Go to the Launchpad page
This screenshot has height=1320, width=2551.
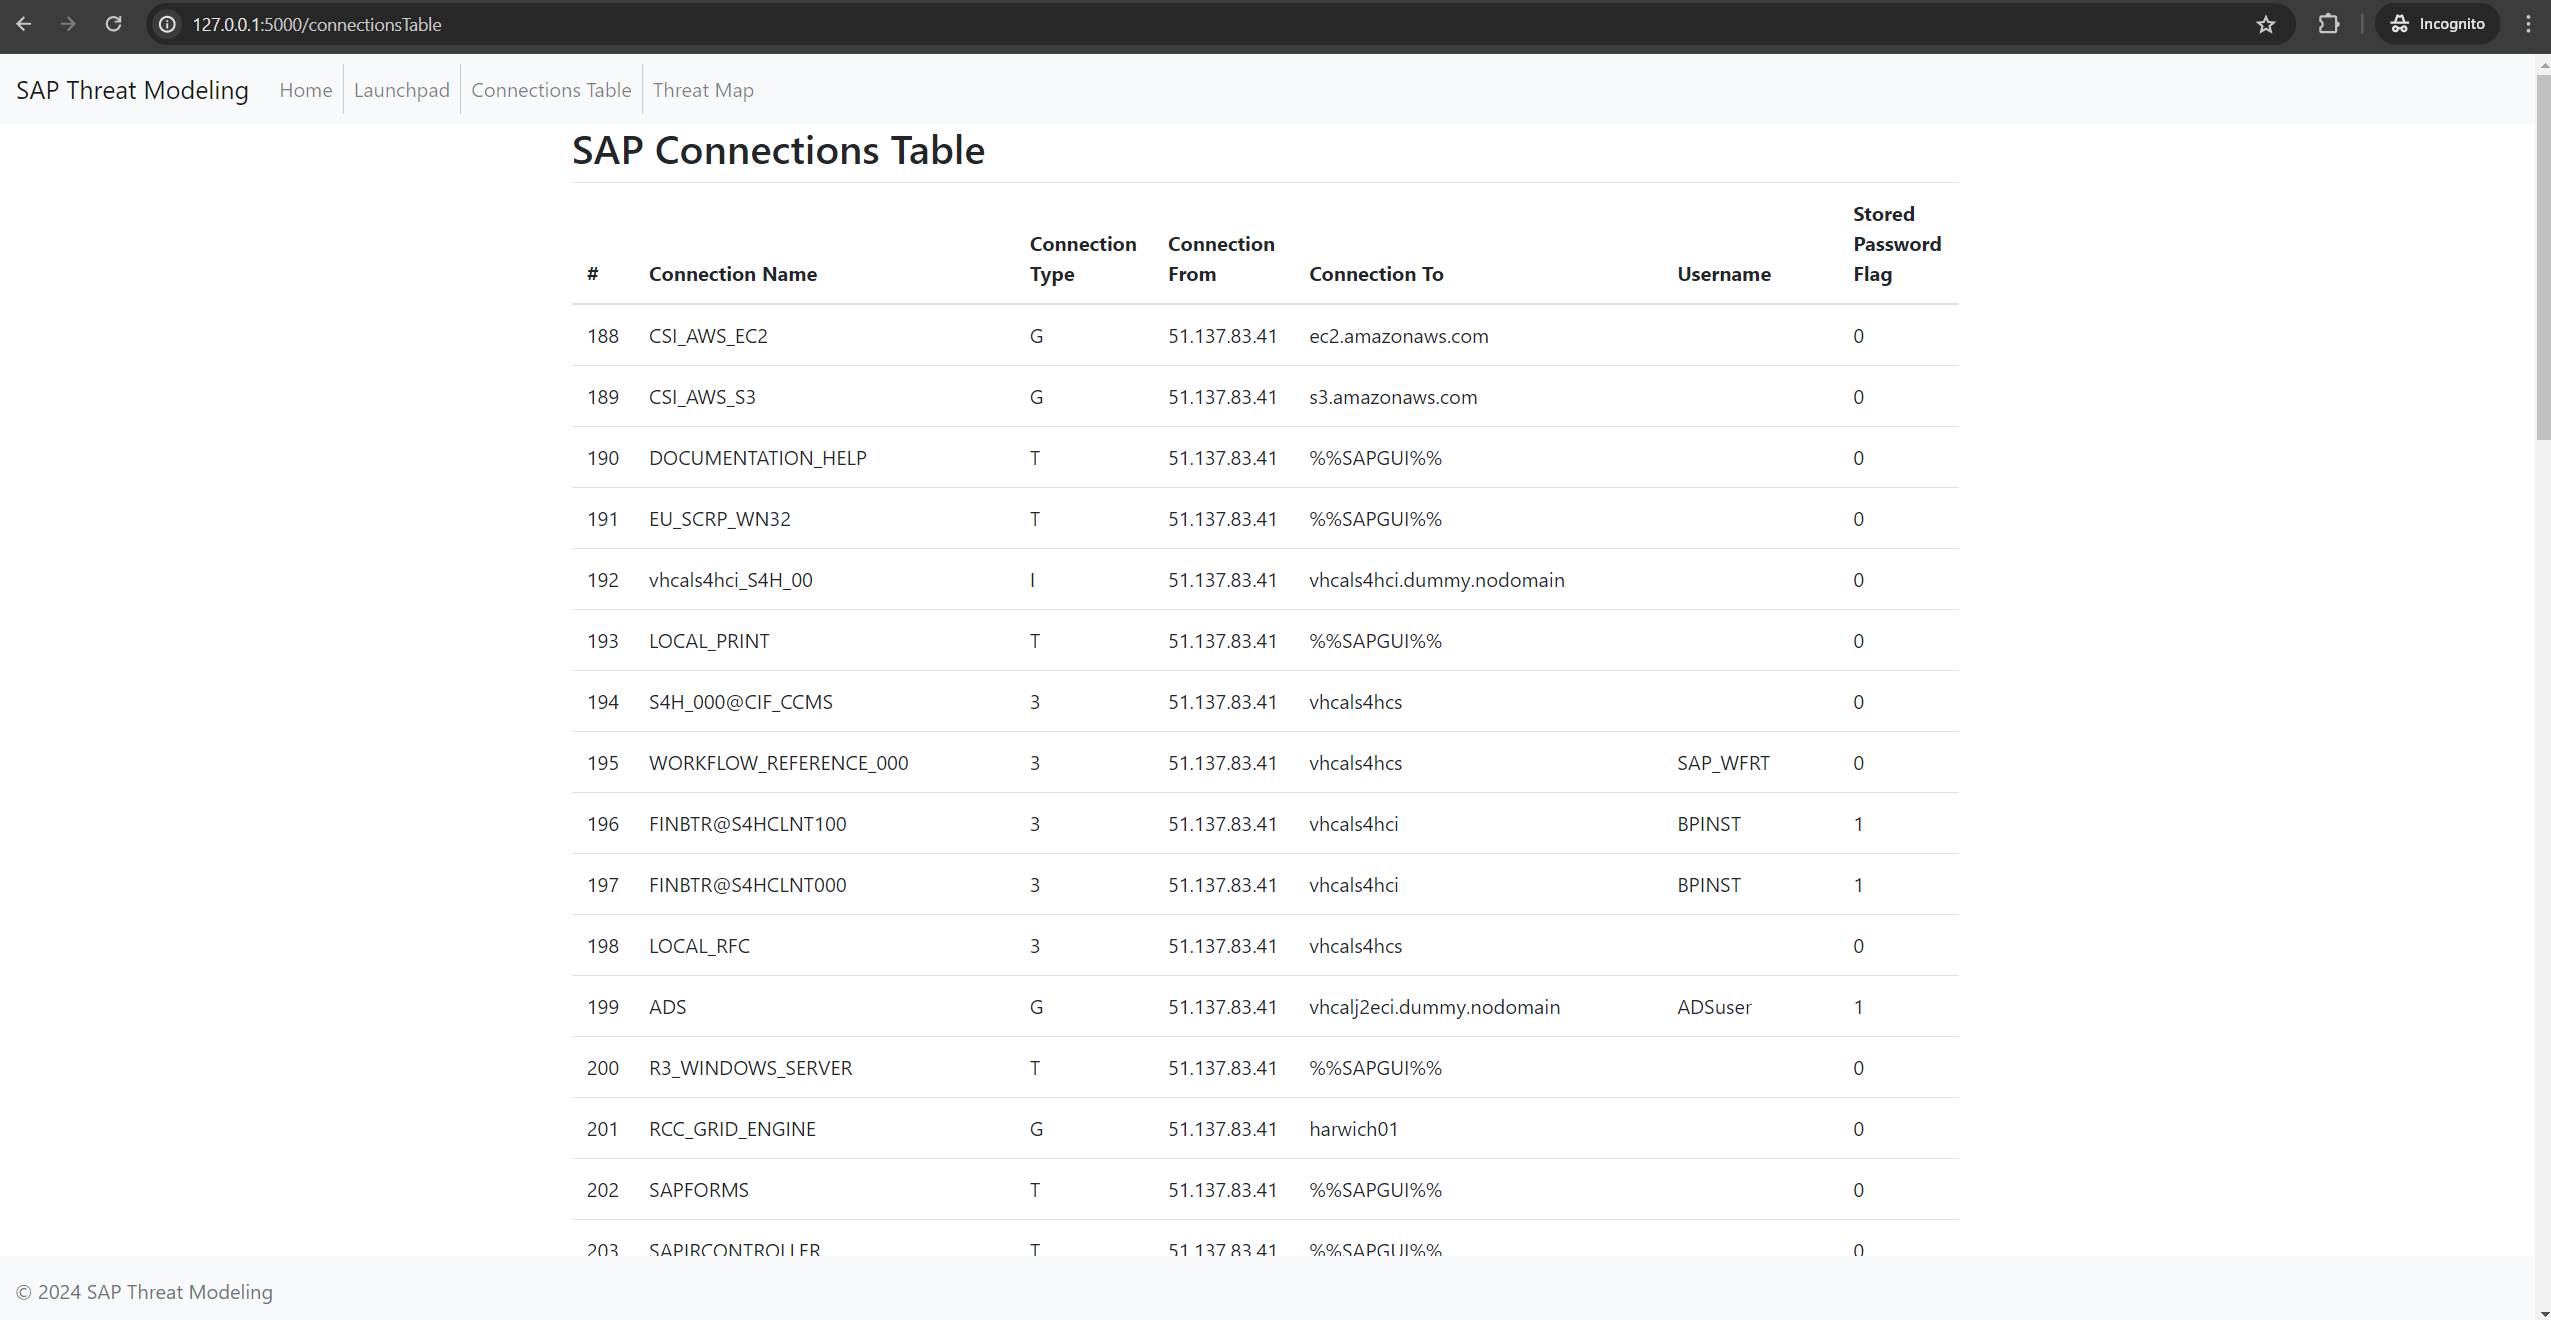(x=401, y=90)
